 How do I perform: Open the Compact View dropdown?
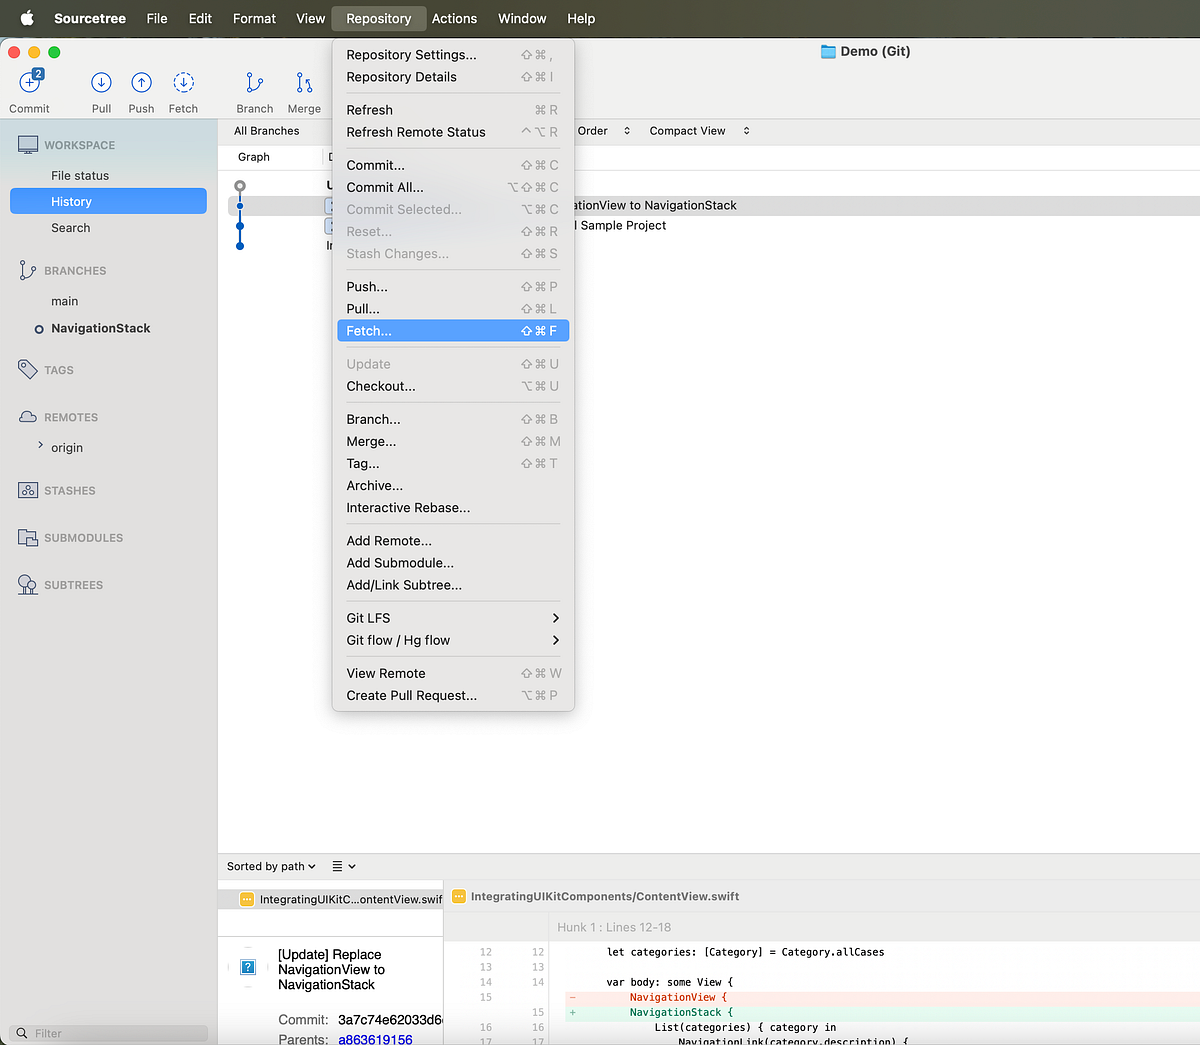(697, 130)
